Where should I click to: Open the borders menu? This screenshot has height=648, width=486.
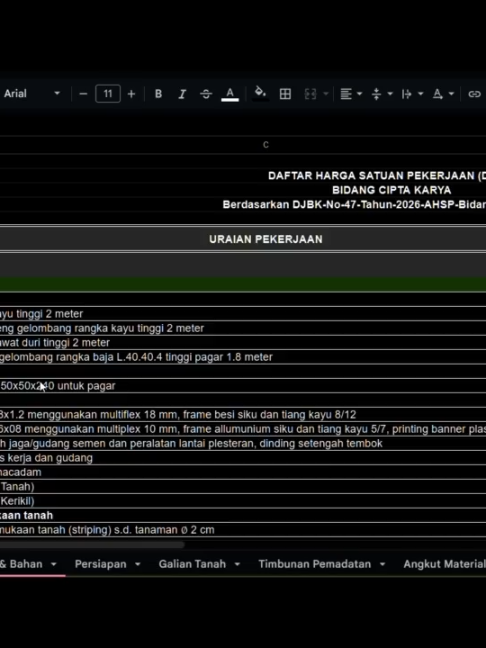[x=285, y=94]
